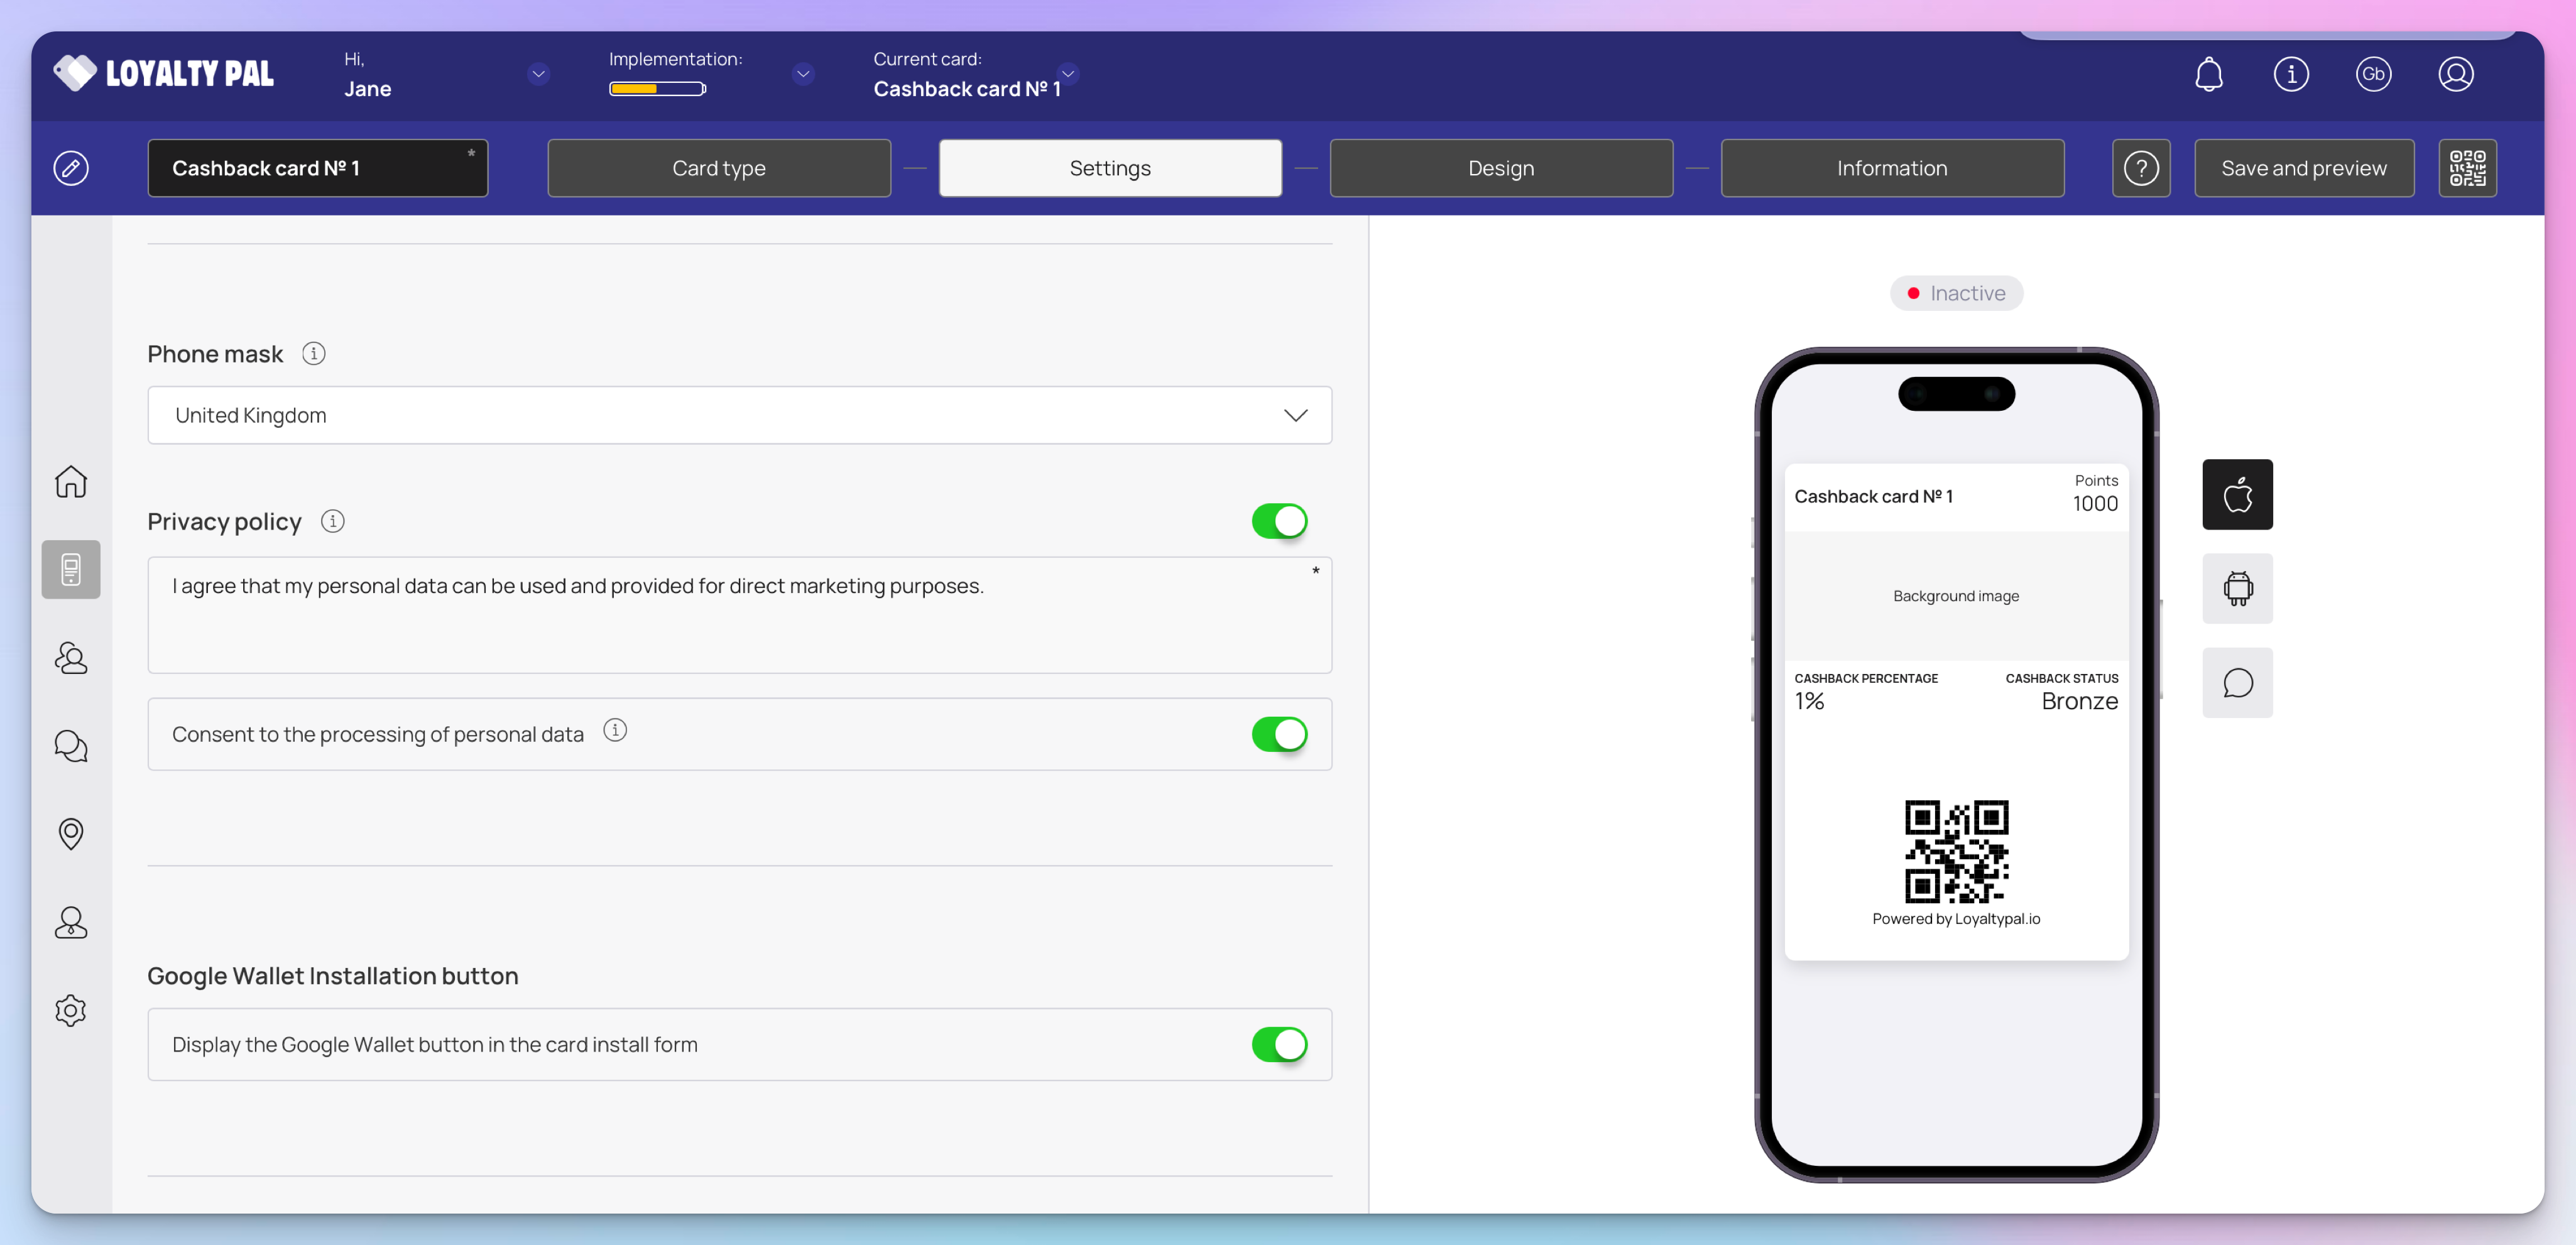Switch to the Design tab
Screen dimensions: 2576x1245
[1500, 168]
